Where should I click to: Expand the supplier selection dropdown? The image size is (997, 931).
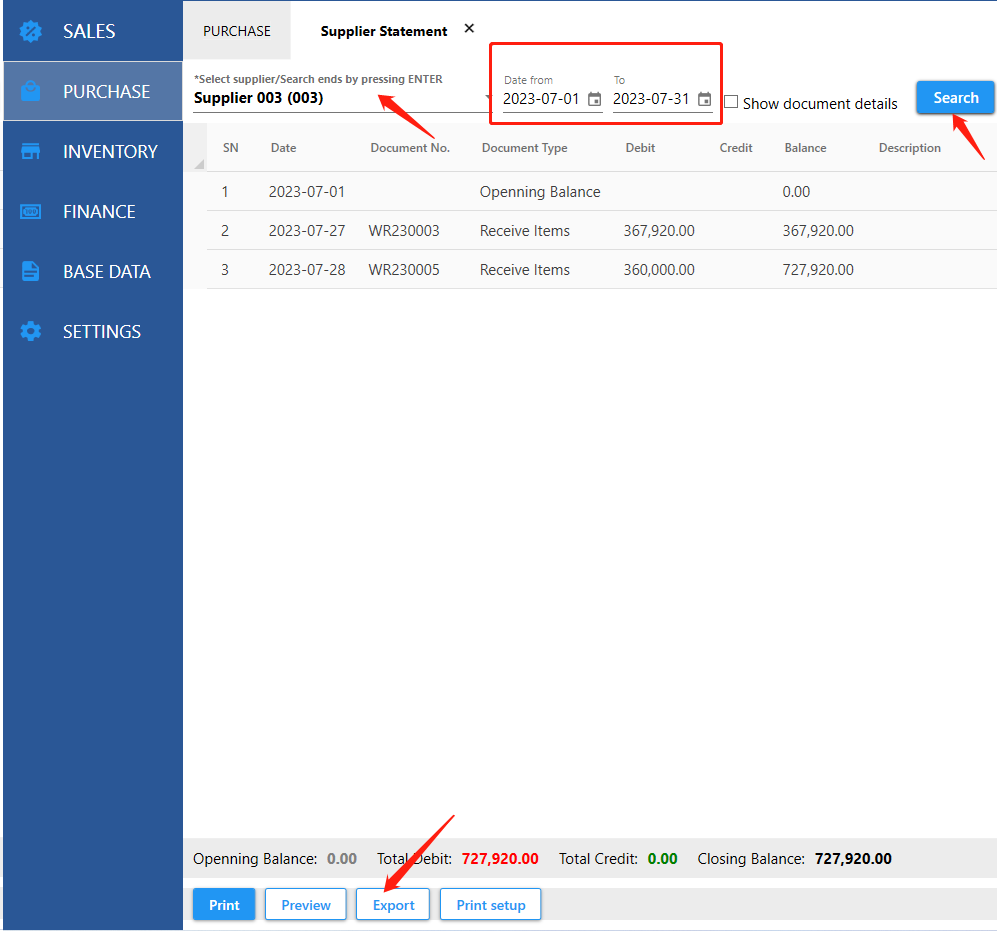coord(488,98)
